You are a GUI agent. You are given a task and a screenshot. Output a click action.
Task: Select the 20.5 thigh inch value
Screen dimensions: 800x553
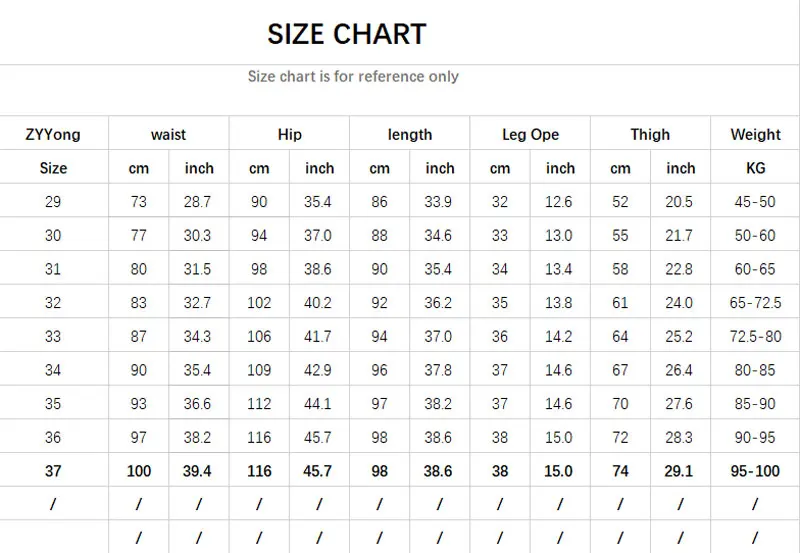pos(680,202)
